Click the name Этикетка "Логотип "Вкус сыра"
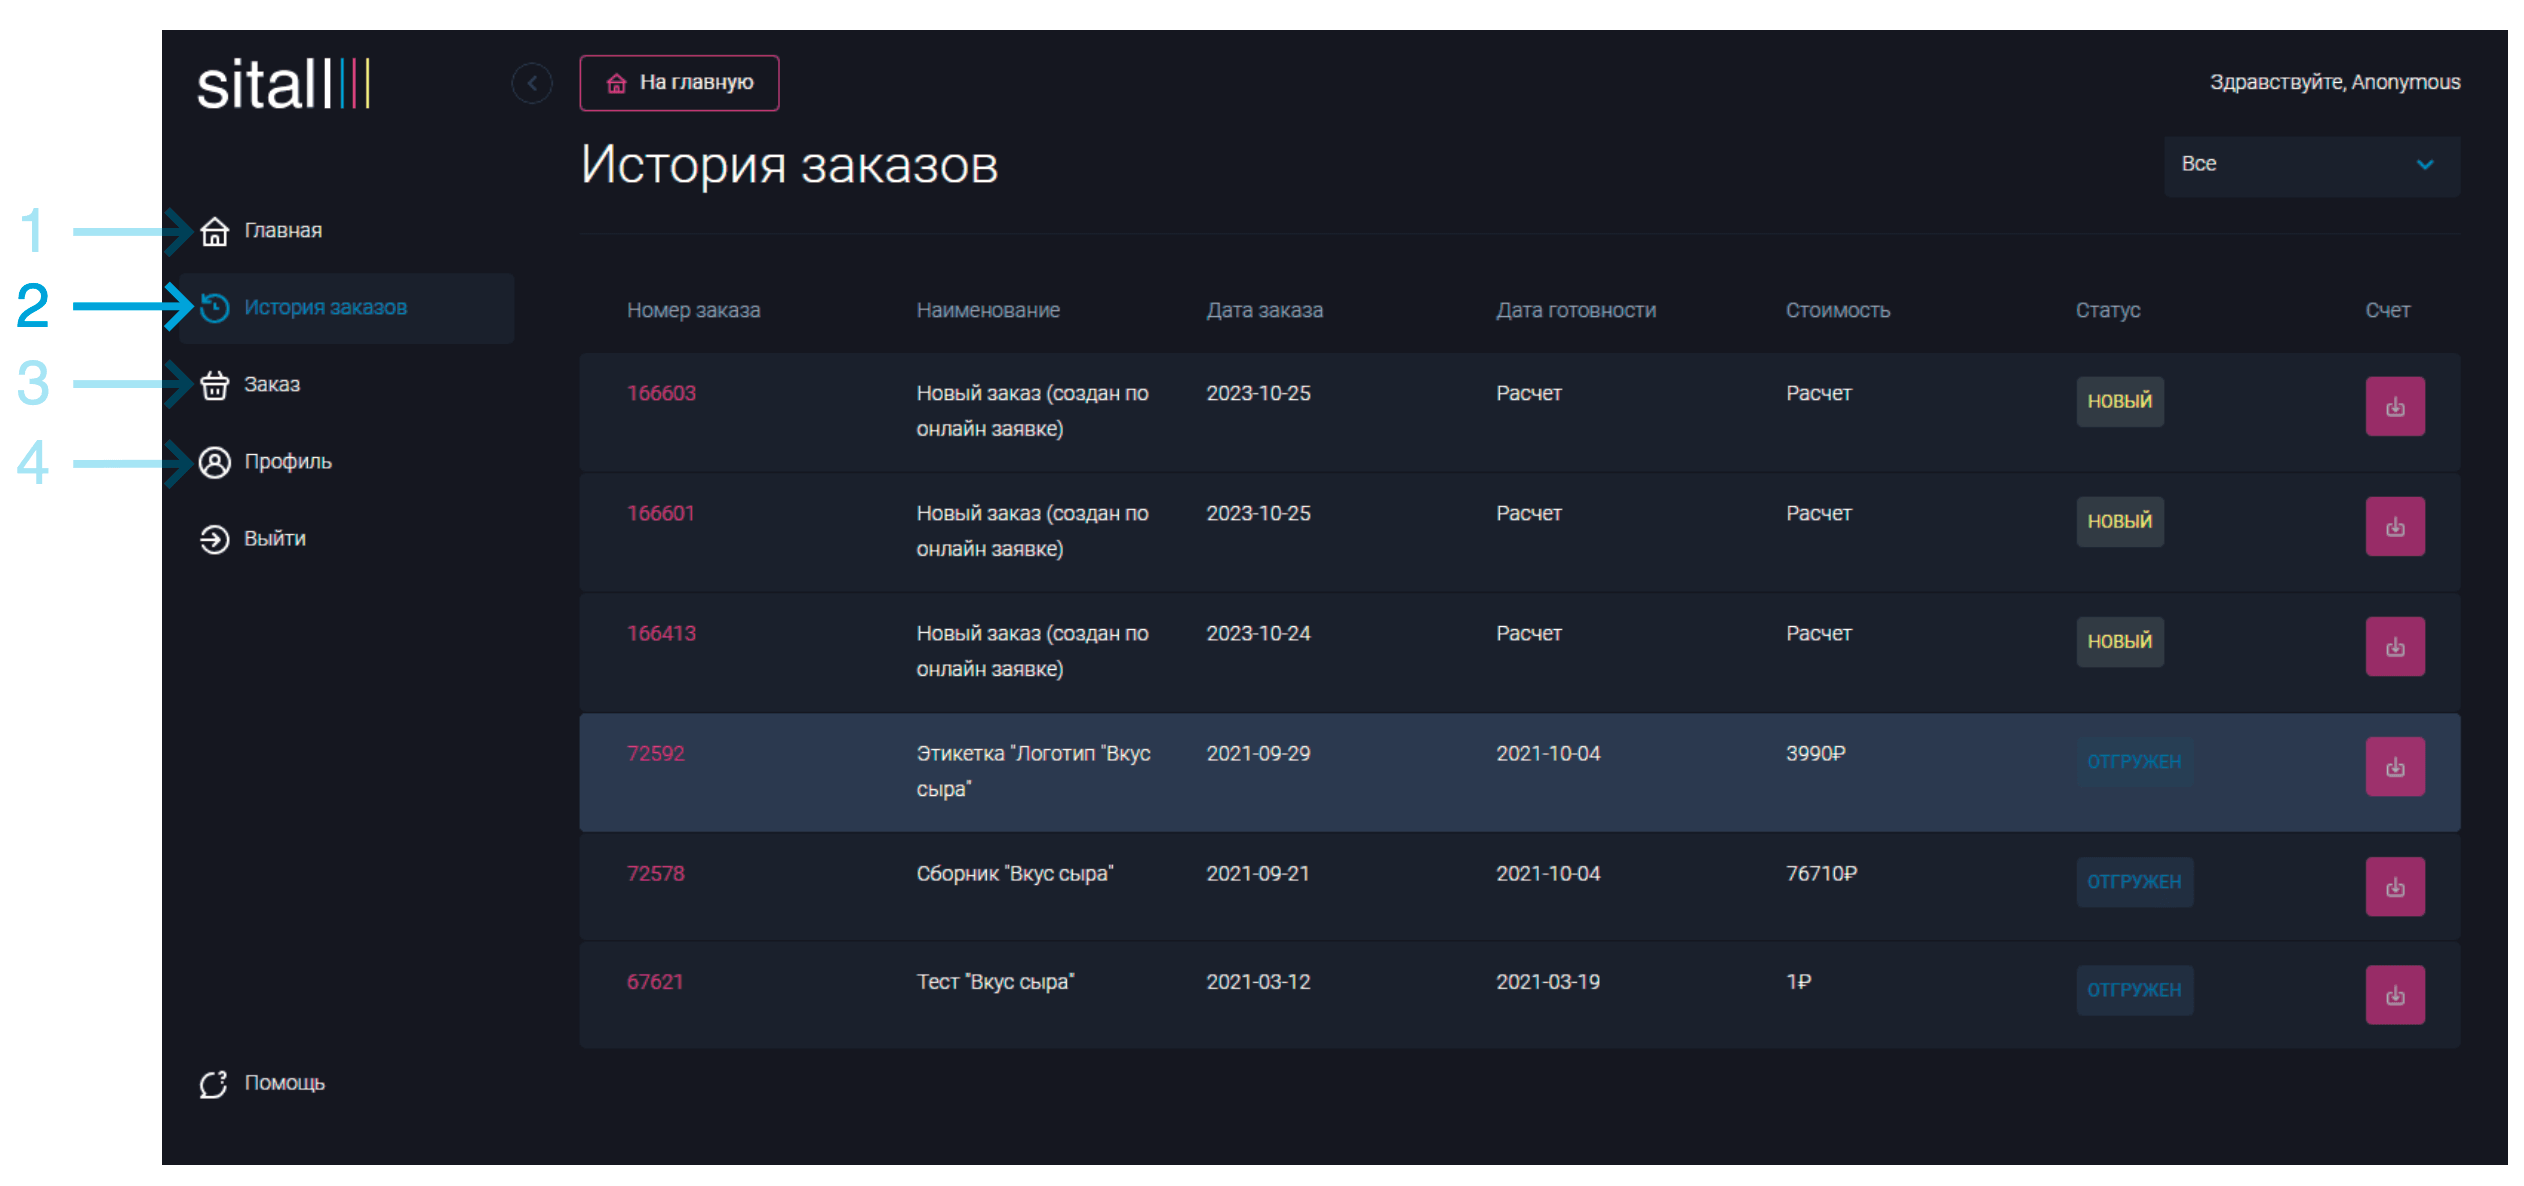Screen dimensions: 2524x1186 click(1033, 771)
